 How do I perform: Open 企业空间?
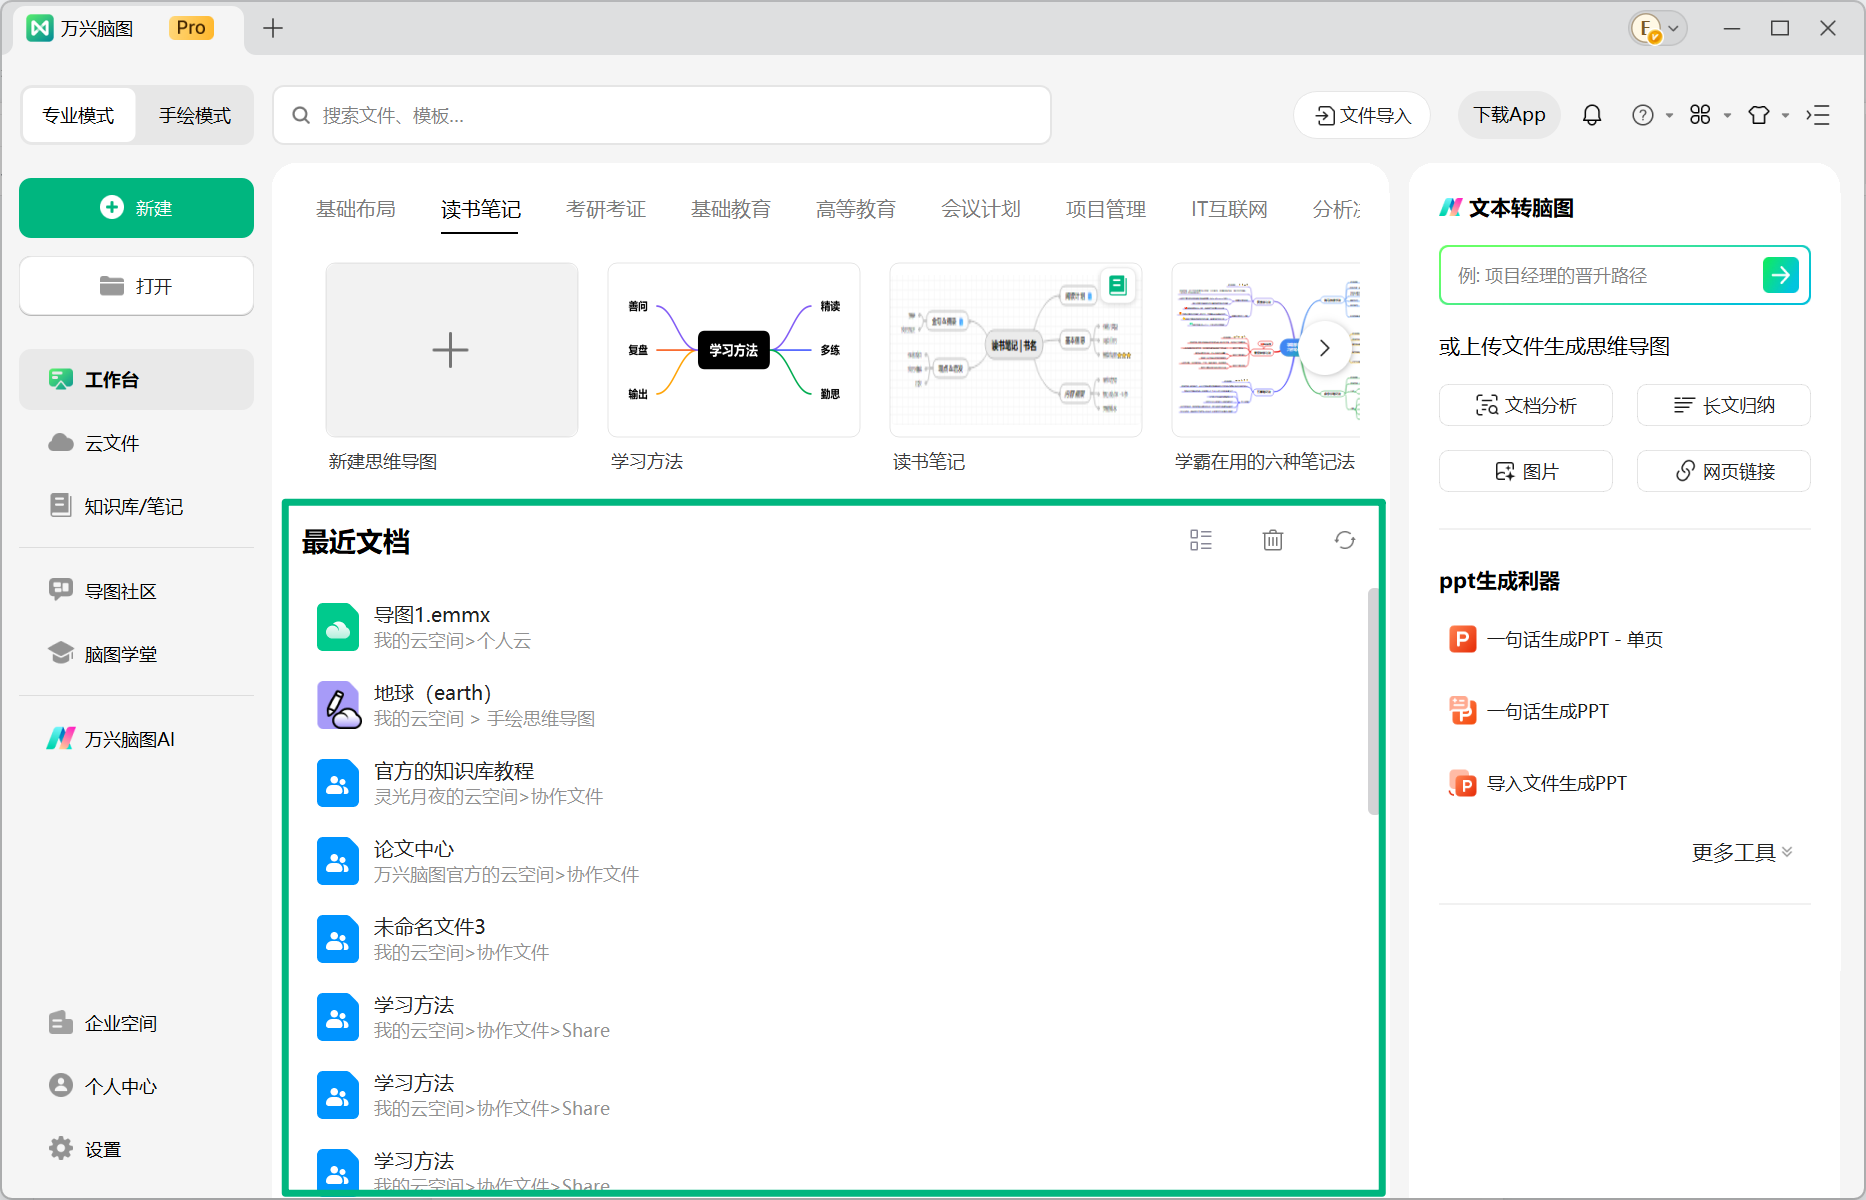point(136,1023)
